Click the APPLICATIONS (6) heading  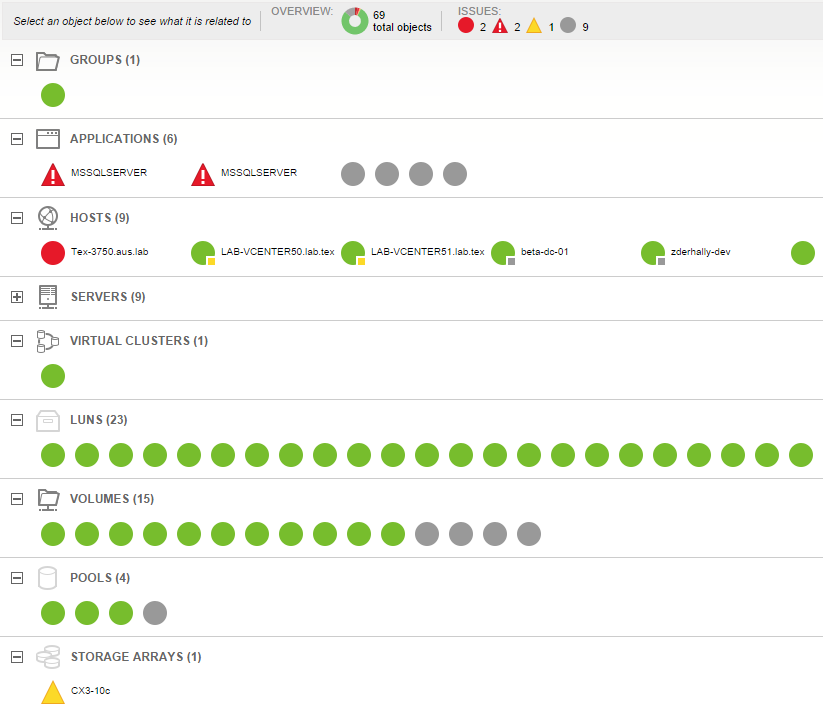click(x=124, y=139)
